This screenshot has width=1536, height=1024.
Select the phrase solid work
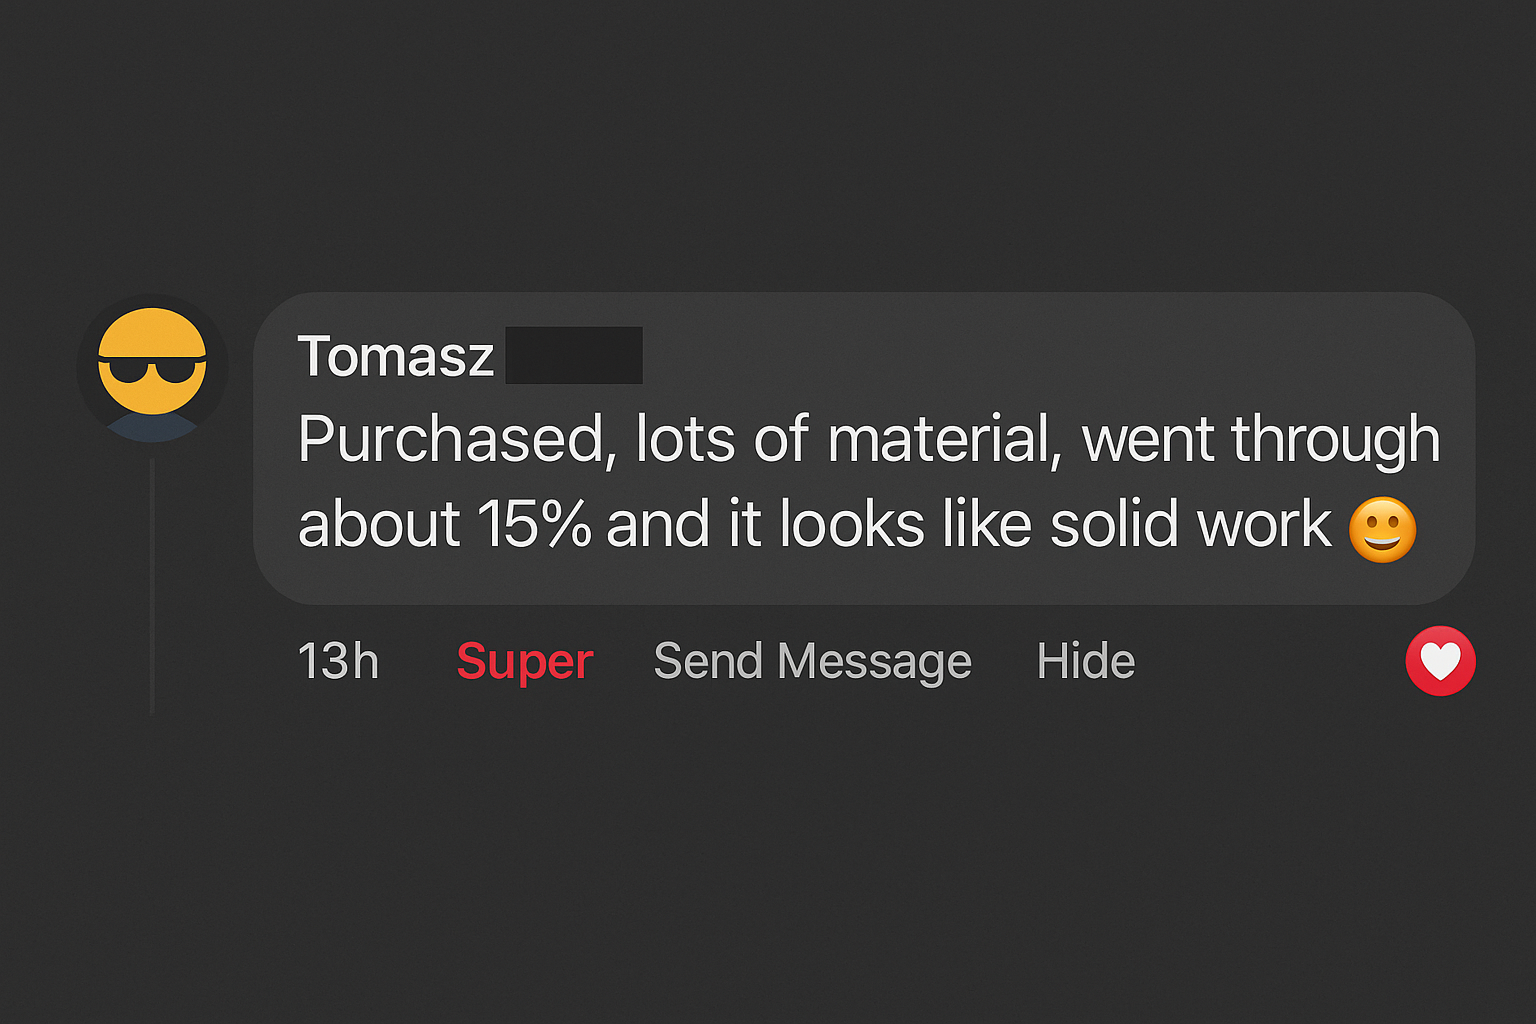pos(1191,524)
